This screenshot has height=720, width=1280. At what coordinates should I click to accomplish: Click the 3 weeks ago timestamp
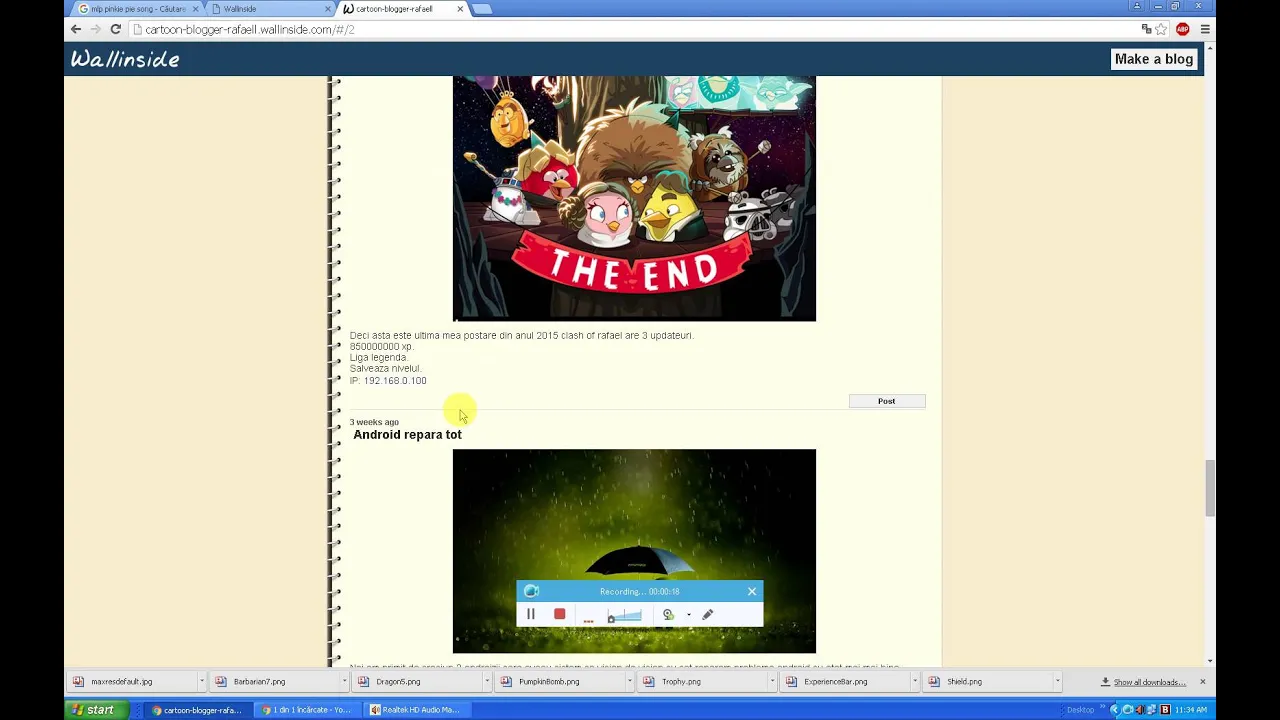374,422
